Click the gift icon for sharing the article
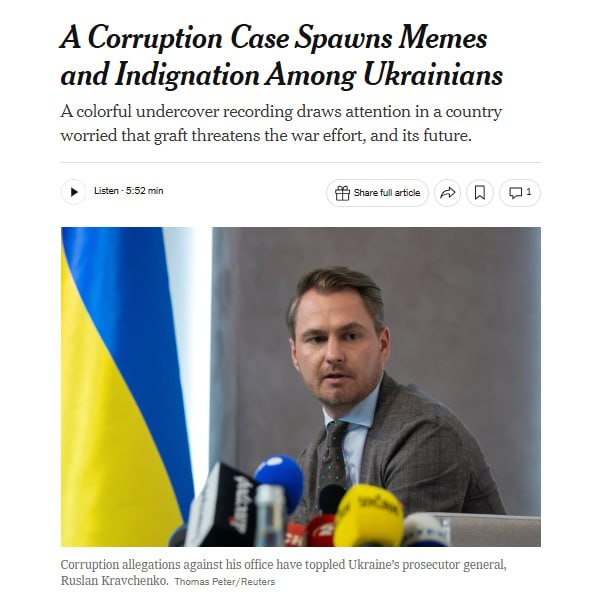The width and height of the screenshot is (597, 605). click(x=342, y=193)
